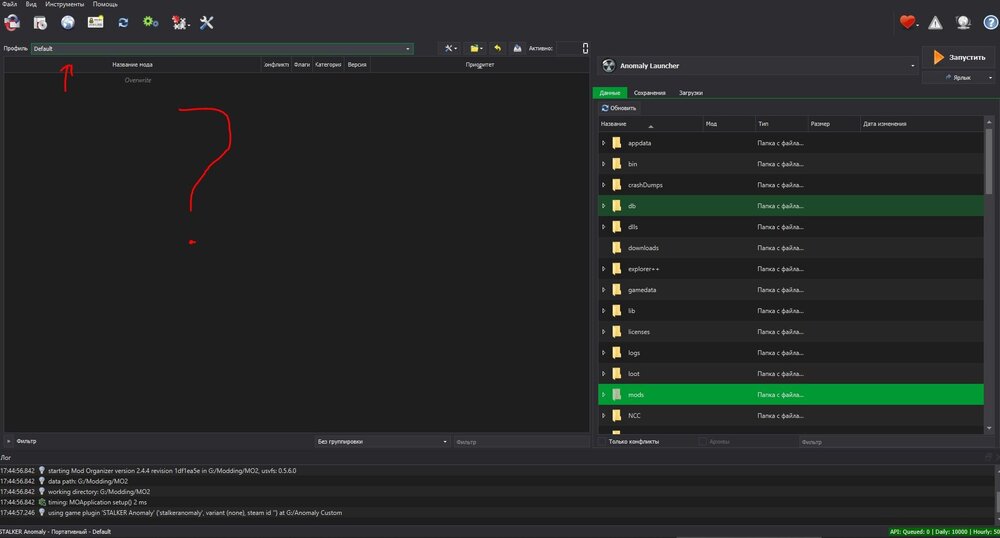
Task: Open Nexus globe icon in toolbar
Action: 68,22
